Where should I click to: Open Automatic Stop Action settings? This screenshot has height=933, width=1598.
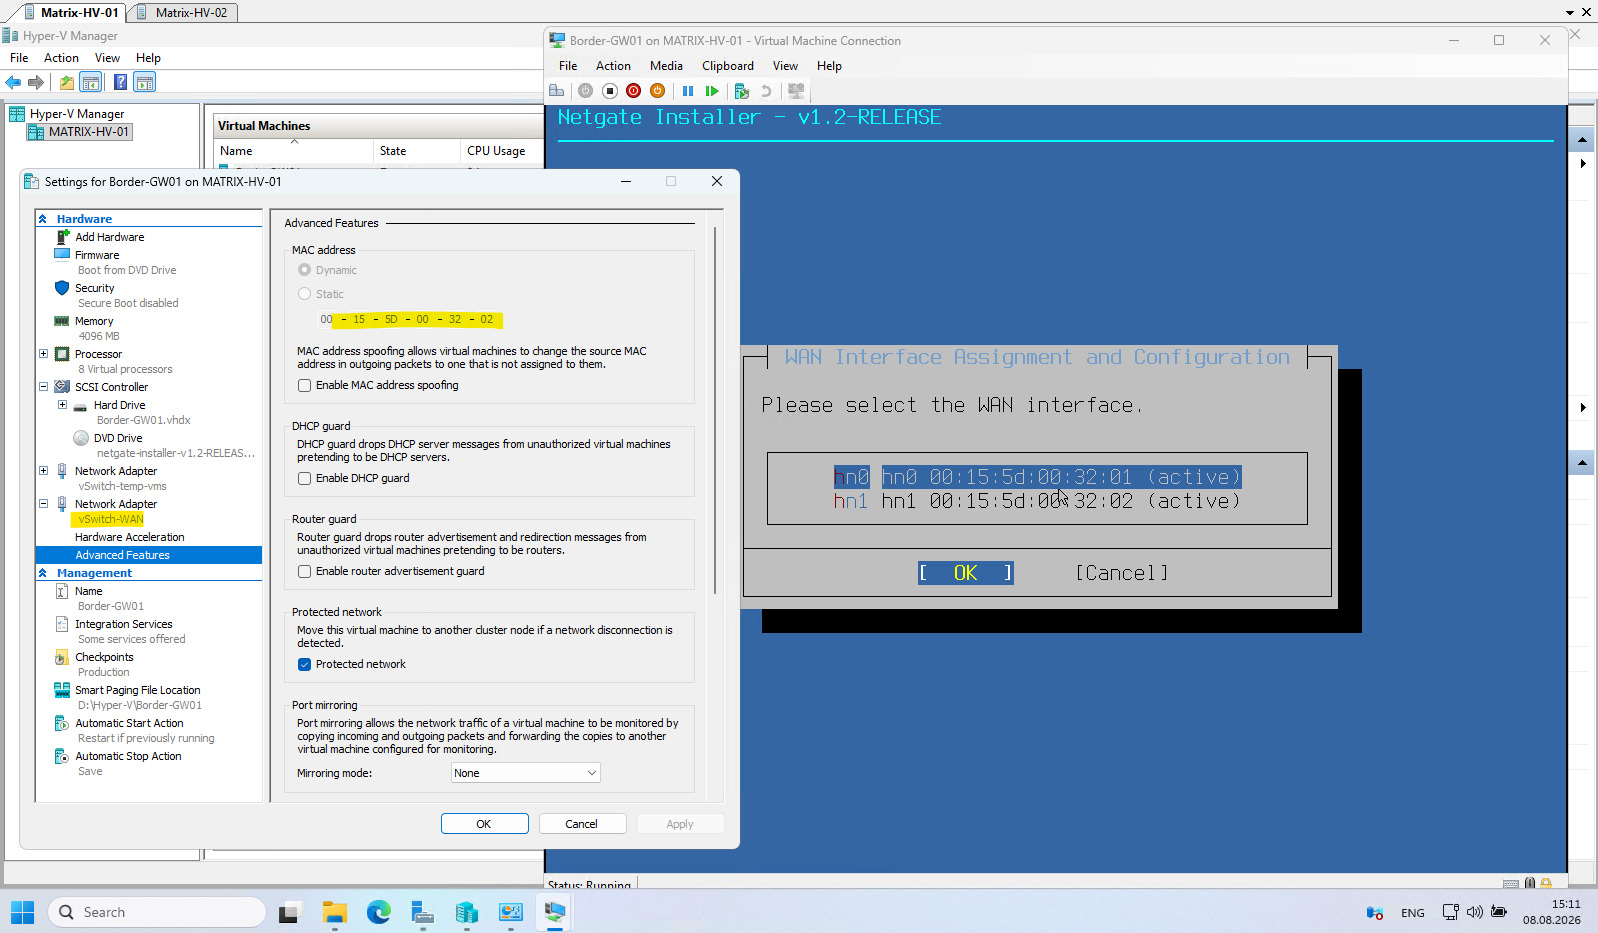point(128,756)
